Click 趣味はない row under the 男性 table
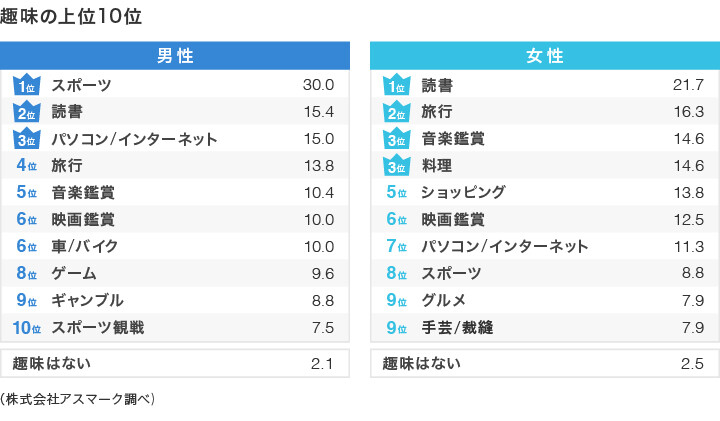This screenshot has width=720, height=421. tap(175, 363)
